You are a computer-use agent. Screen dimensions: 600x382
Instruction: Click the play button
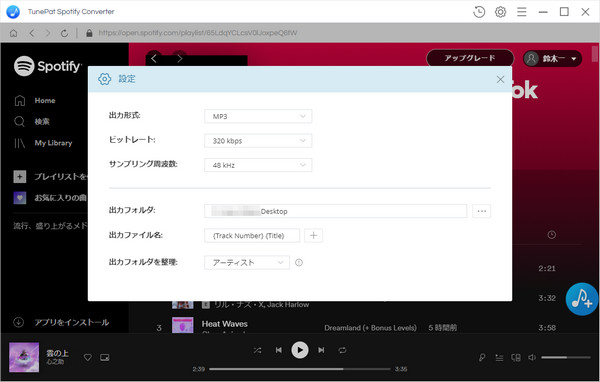coord(300,350)
